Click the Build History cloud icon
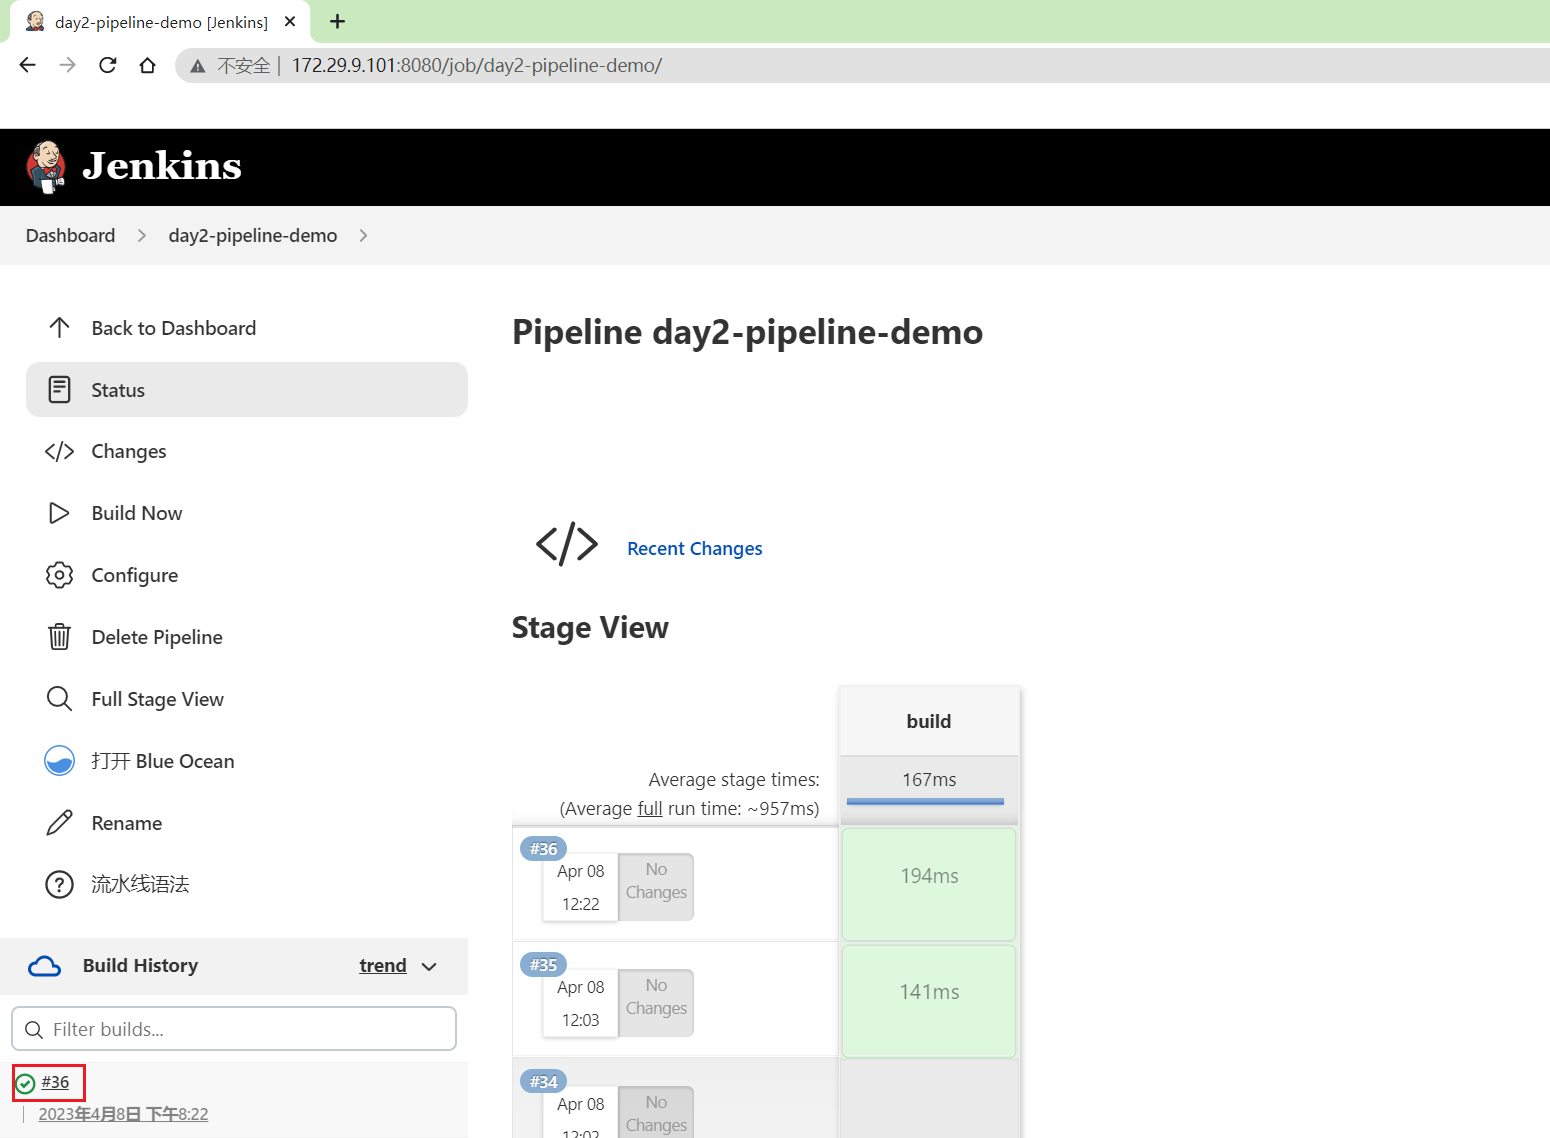The width and height of the screenshot is (1550, 1138). point(44,966)
